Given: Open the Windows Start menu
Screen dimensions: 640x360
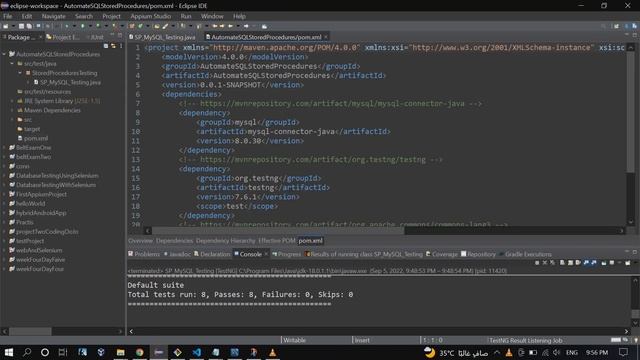Looking at the screenshot, I should click(x=9, y=352).
